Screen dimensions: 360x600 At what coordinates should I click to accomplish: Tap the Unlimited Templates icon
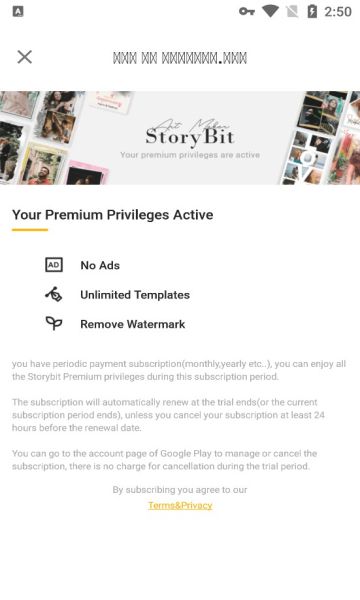pos(54,294)
